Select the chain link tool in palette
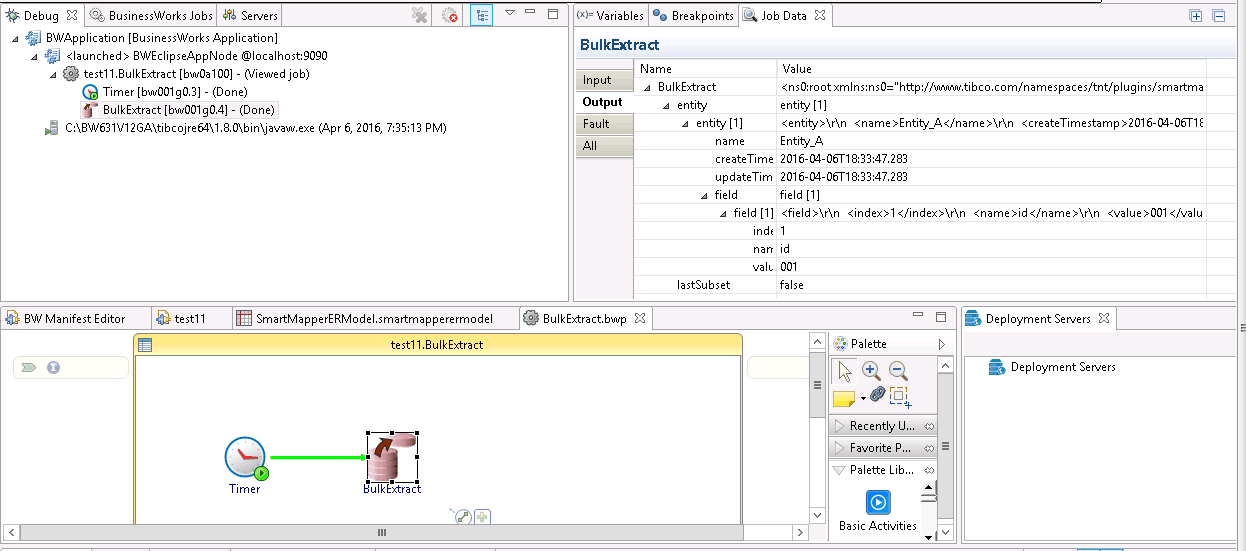Screen dimensions: 1246x551 click(877, 395)
